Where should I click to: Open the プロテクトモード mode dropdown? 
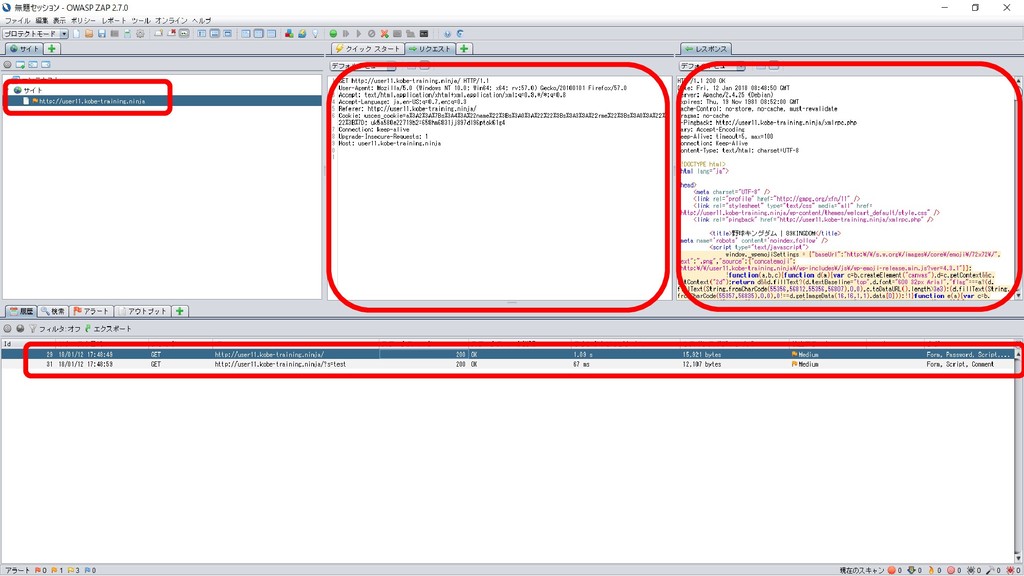(35, 34)
